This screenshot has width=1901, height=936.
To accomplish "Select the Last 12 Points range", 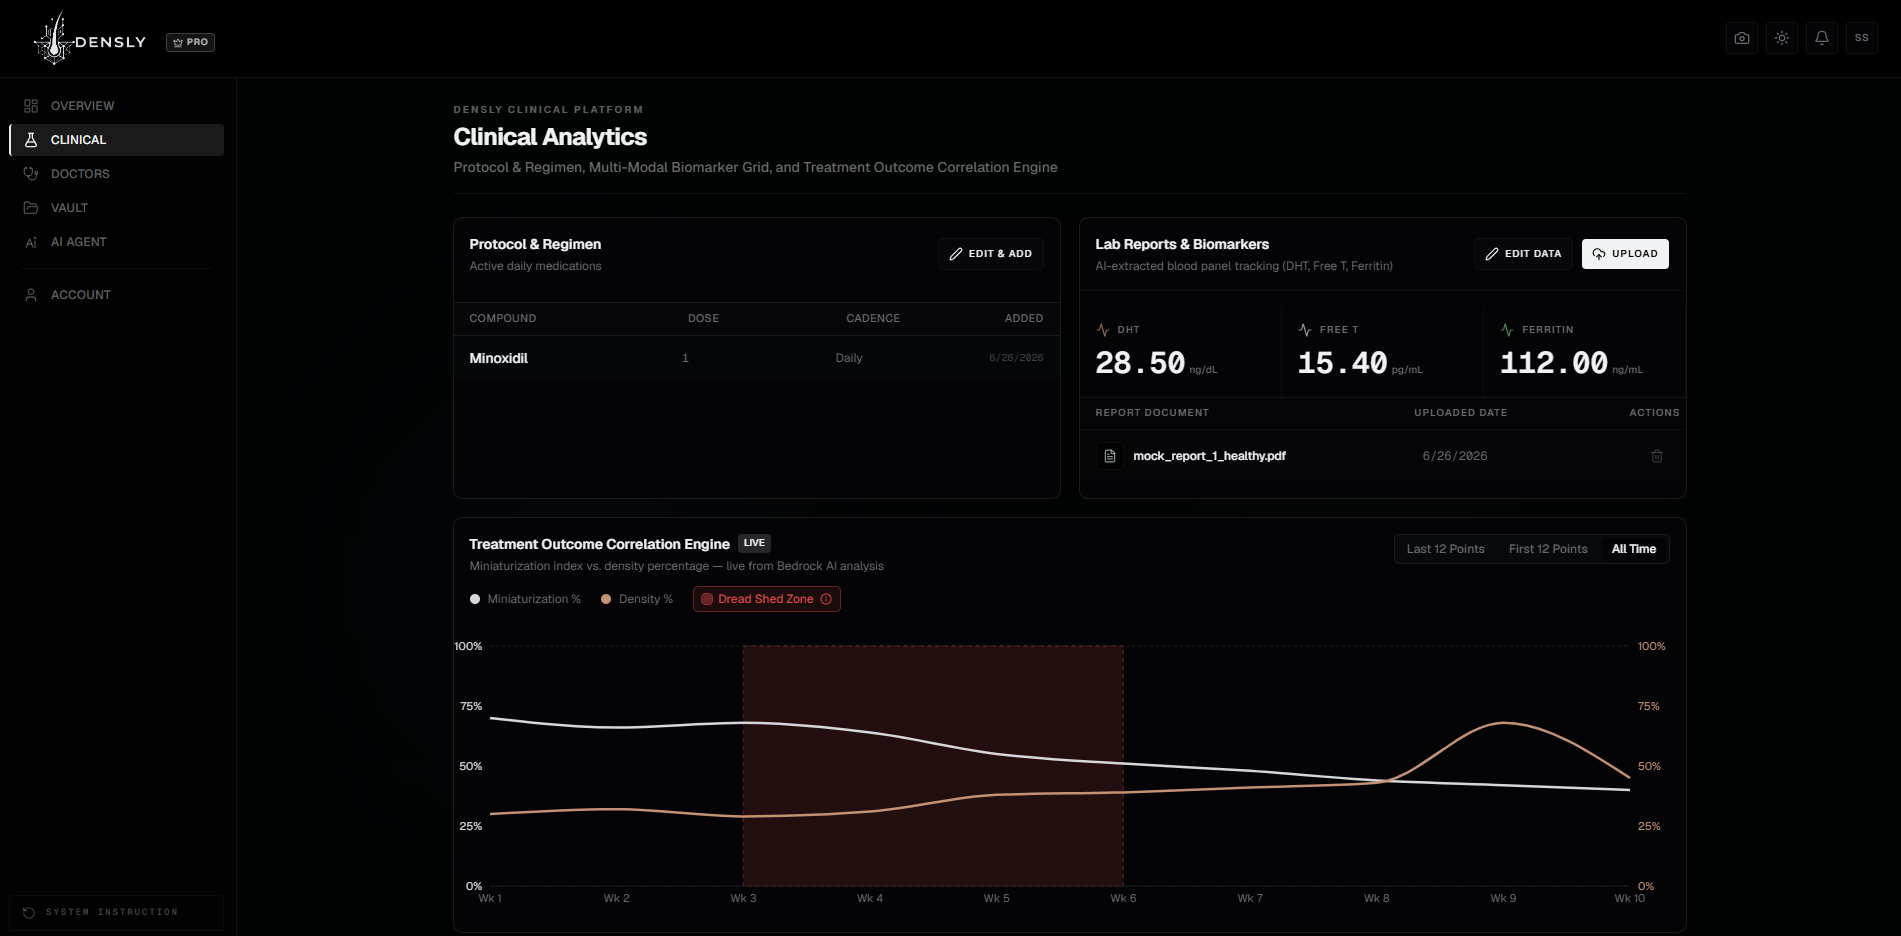I will tap(1445, 549).
